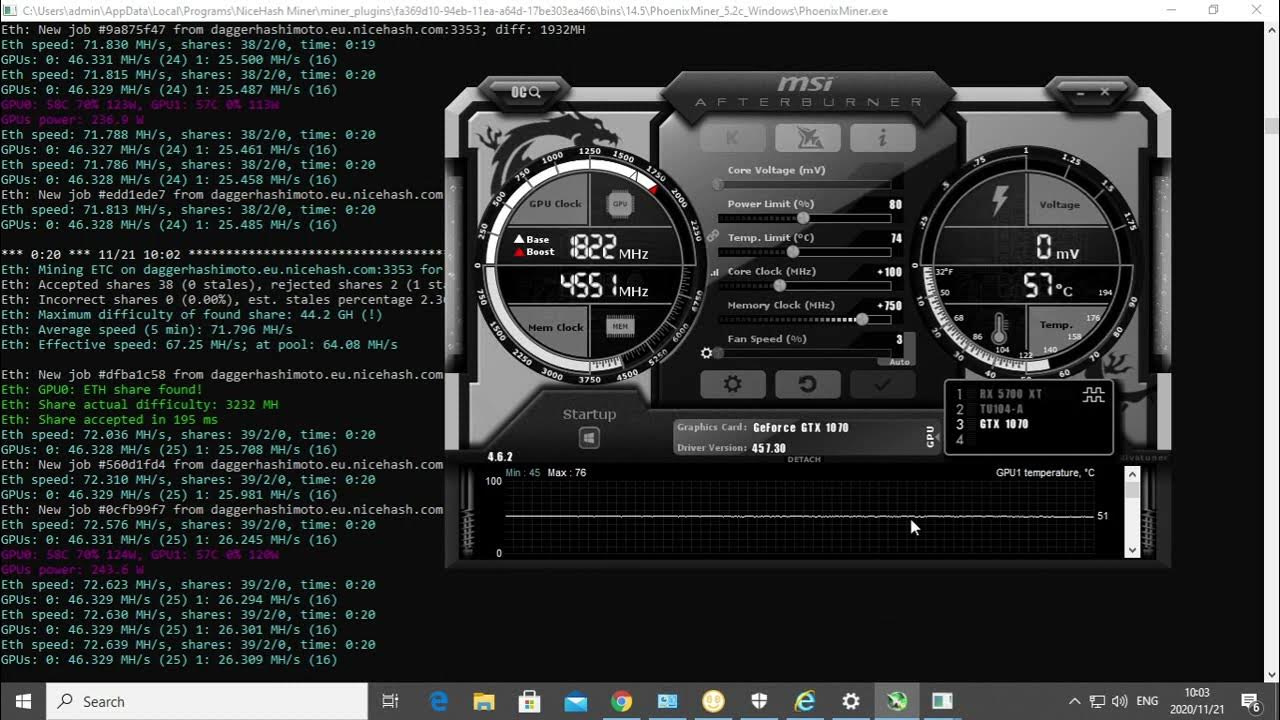1280x720 pixels.
Task: Open Microsoft Store from taskbar
Action: pyautogui.click(x=530, y=702)
